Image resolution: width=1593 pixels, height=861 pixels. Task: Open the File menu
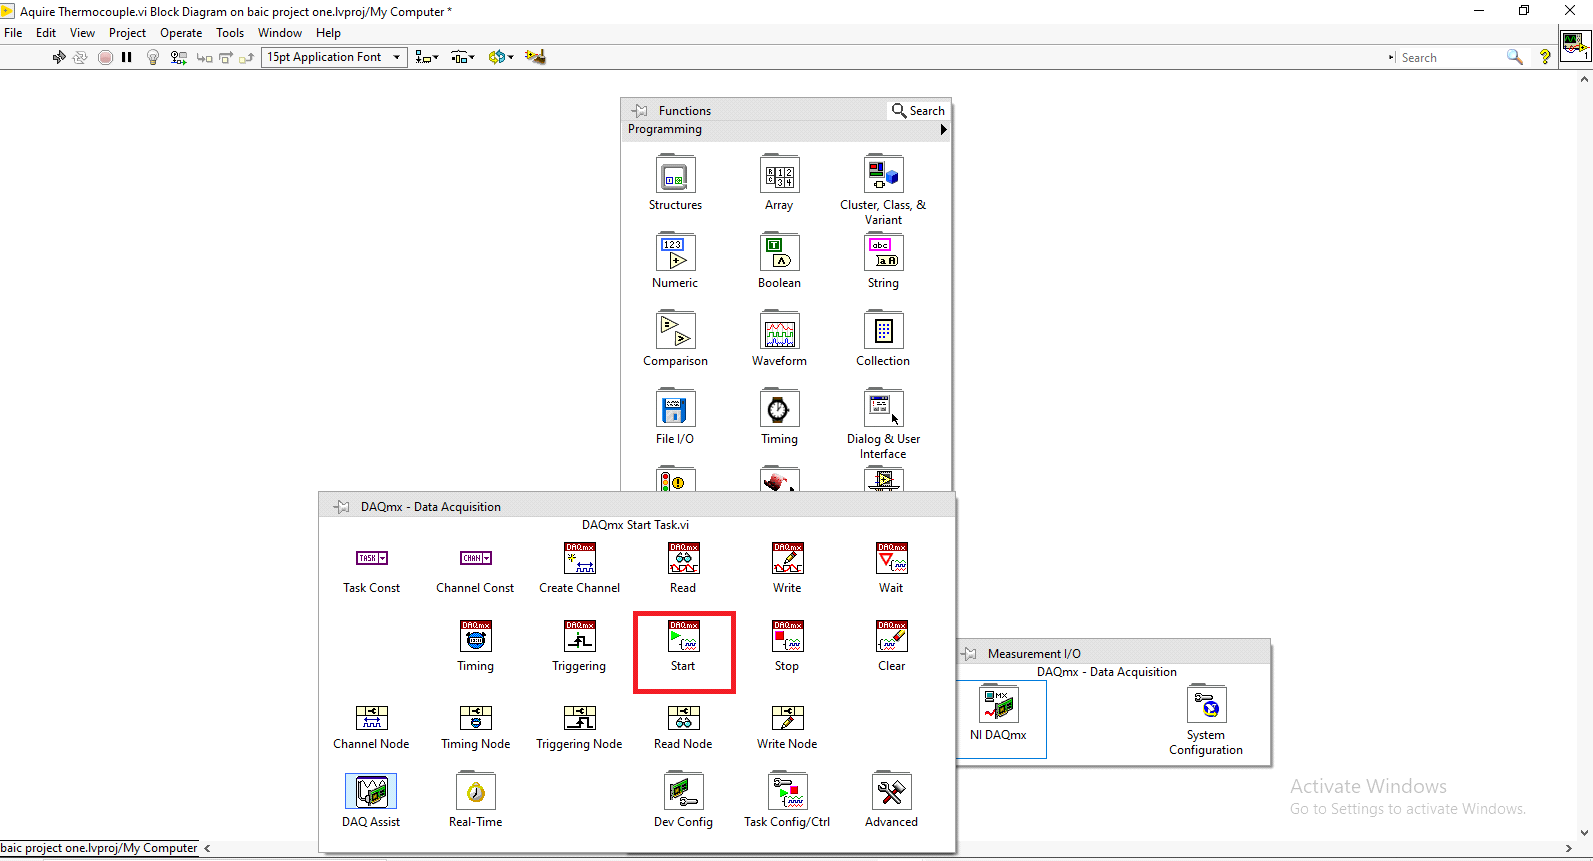coord(13,33)
